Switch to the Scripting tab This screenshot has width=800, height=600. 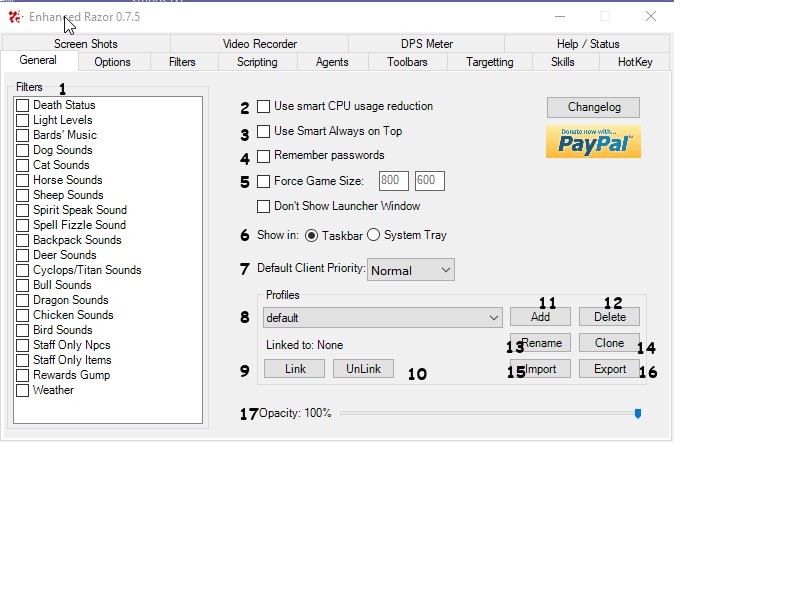[x=257, y=62]
